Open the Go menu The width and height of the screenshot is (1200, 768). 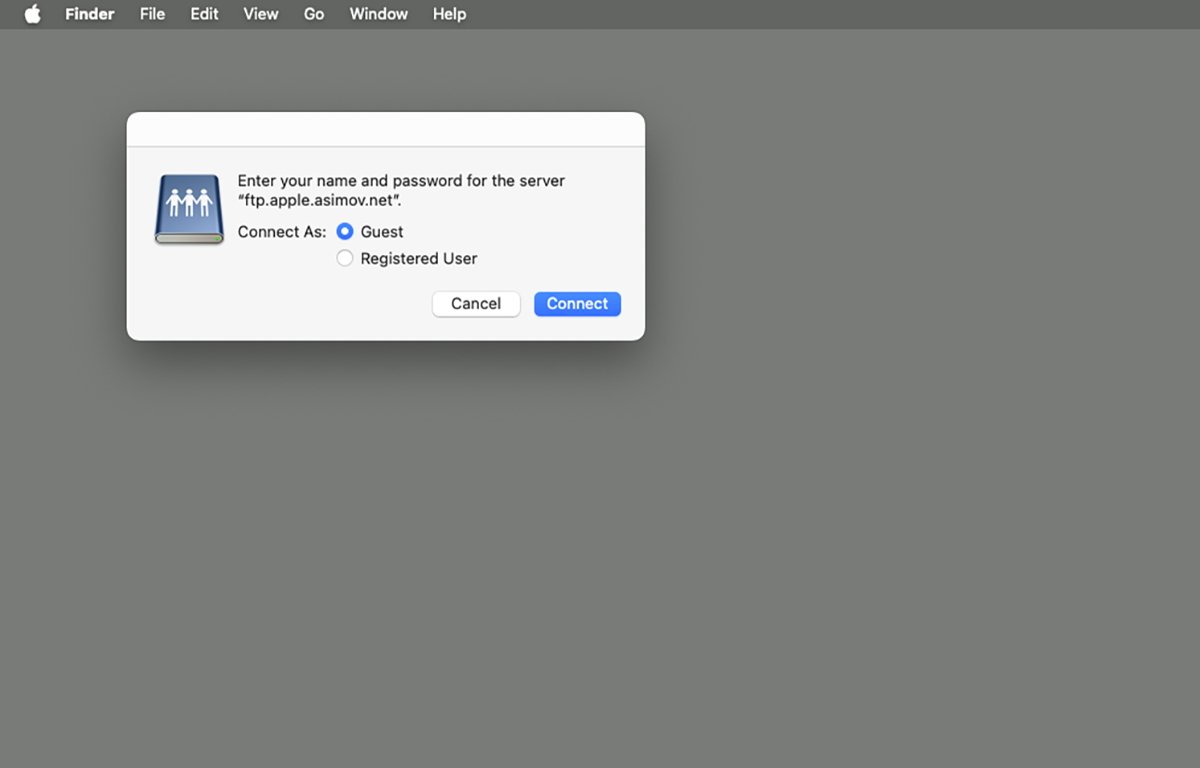[x=314, y=14]
